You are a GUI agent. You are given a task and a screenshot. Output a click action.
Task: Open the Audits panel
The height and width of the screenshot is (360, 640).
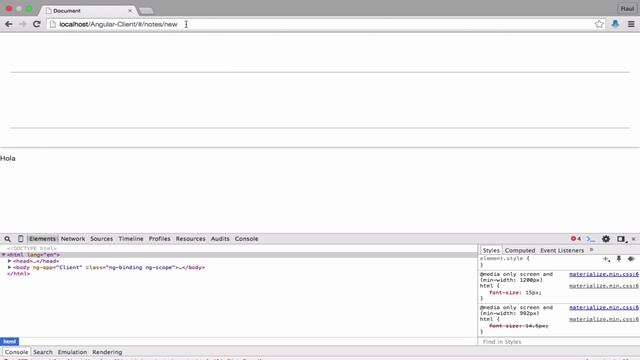(220, 239)
